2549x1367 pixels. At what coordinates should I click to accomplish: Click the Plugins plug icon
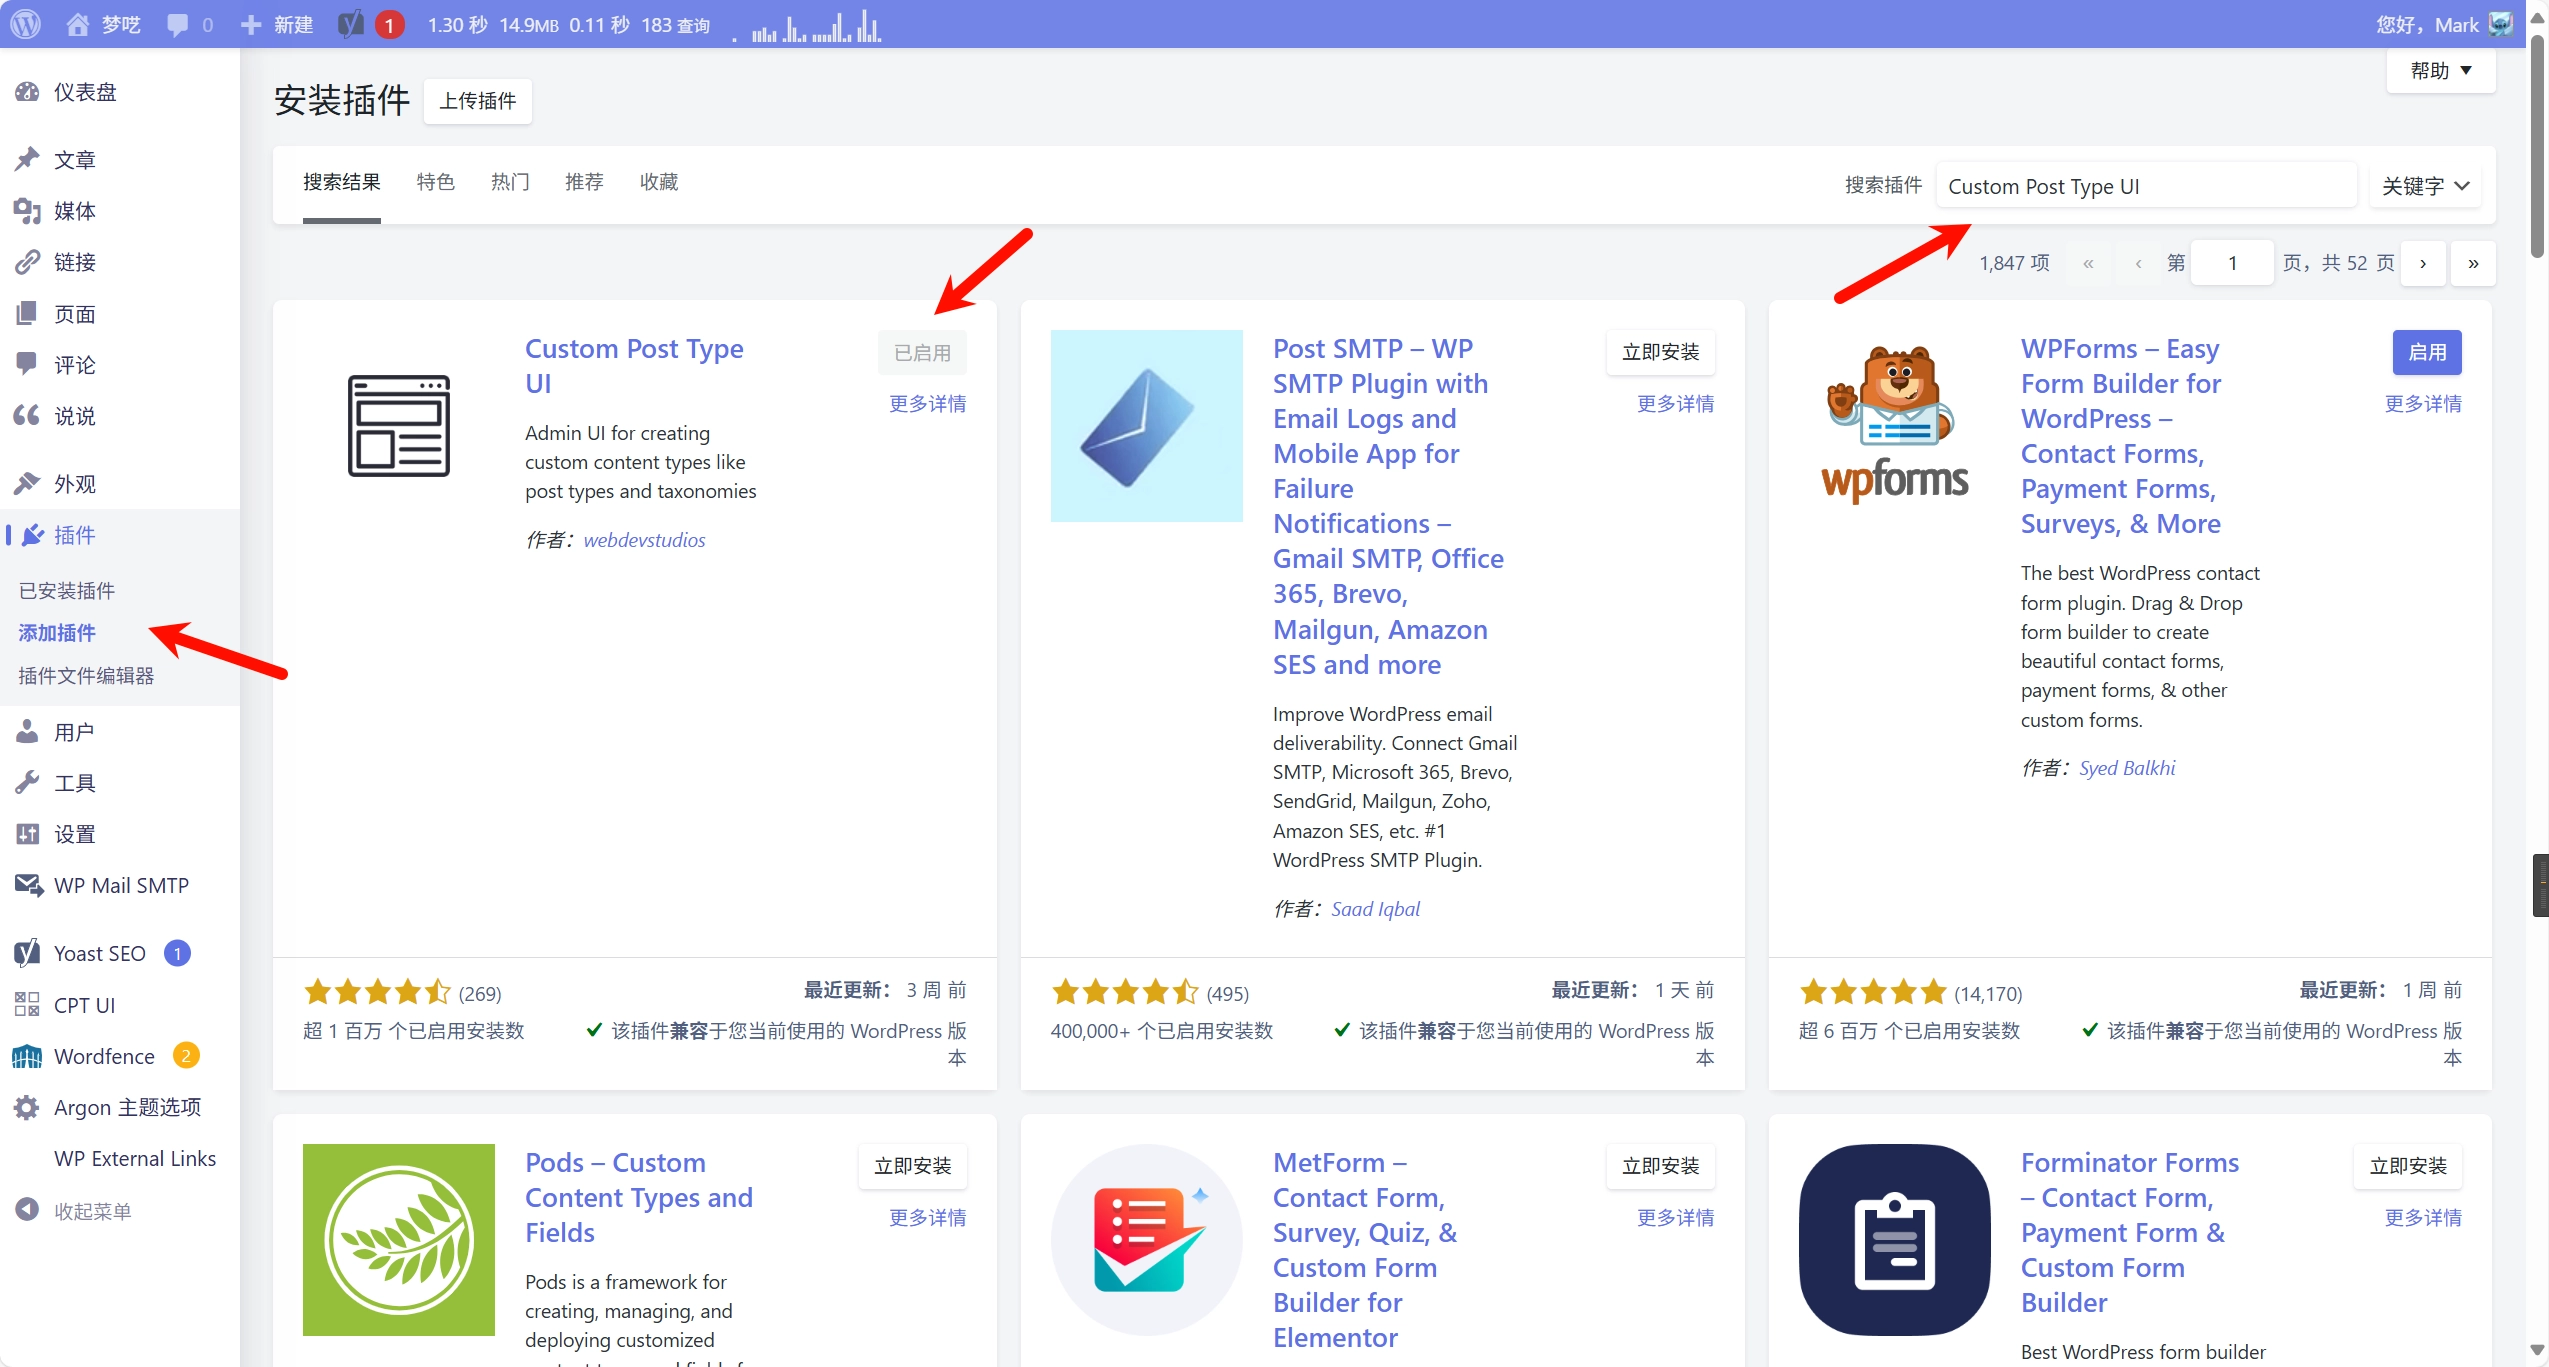[x=33, y=535]
